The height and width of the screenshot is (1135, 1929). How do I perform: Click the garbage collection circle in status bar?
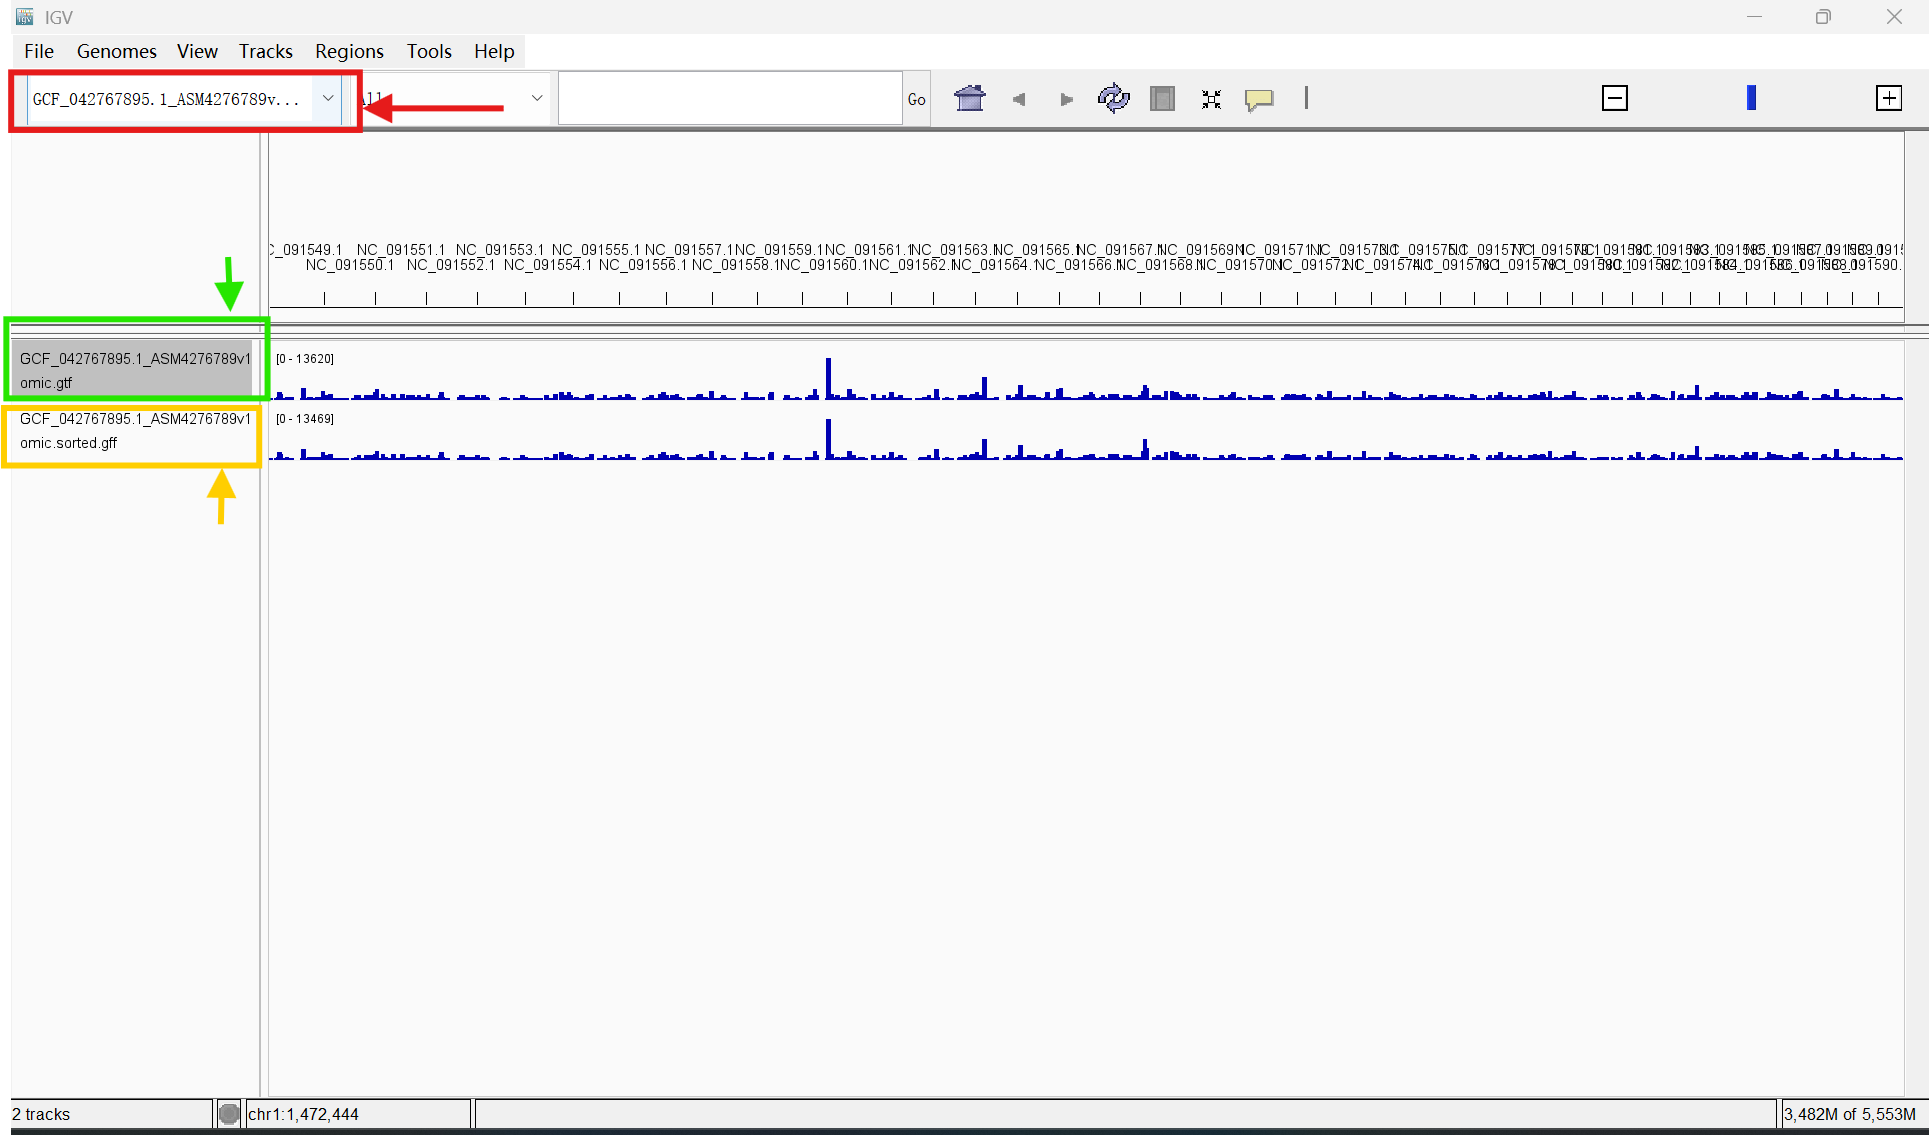coord(229,1114)
